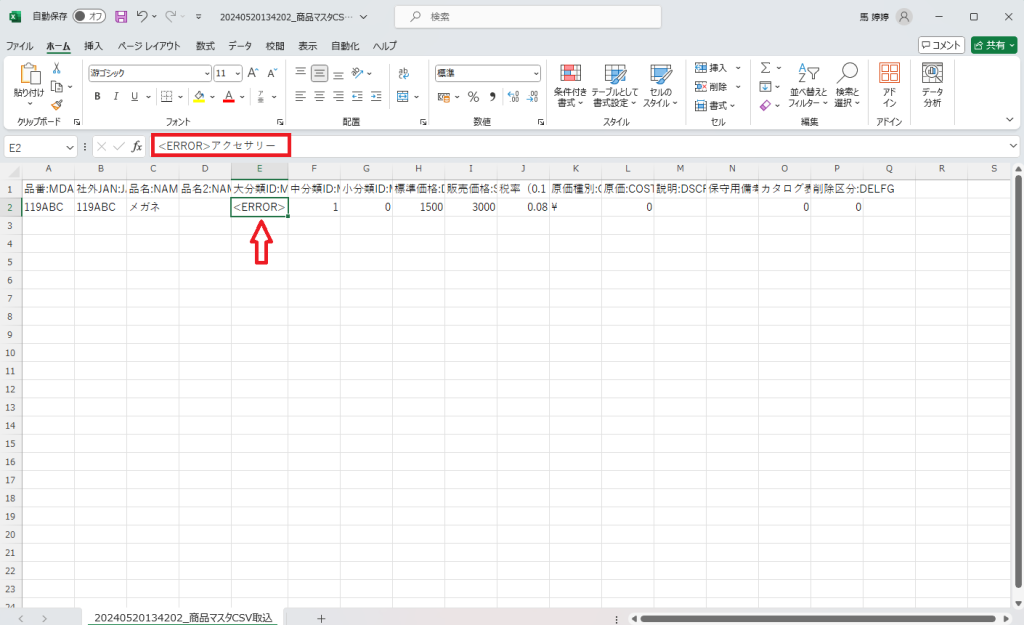1024x625 pixels.
Task: Click the データ分析 data analysis icon
Action: [x=932, y=84]
